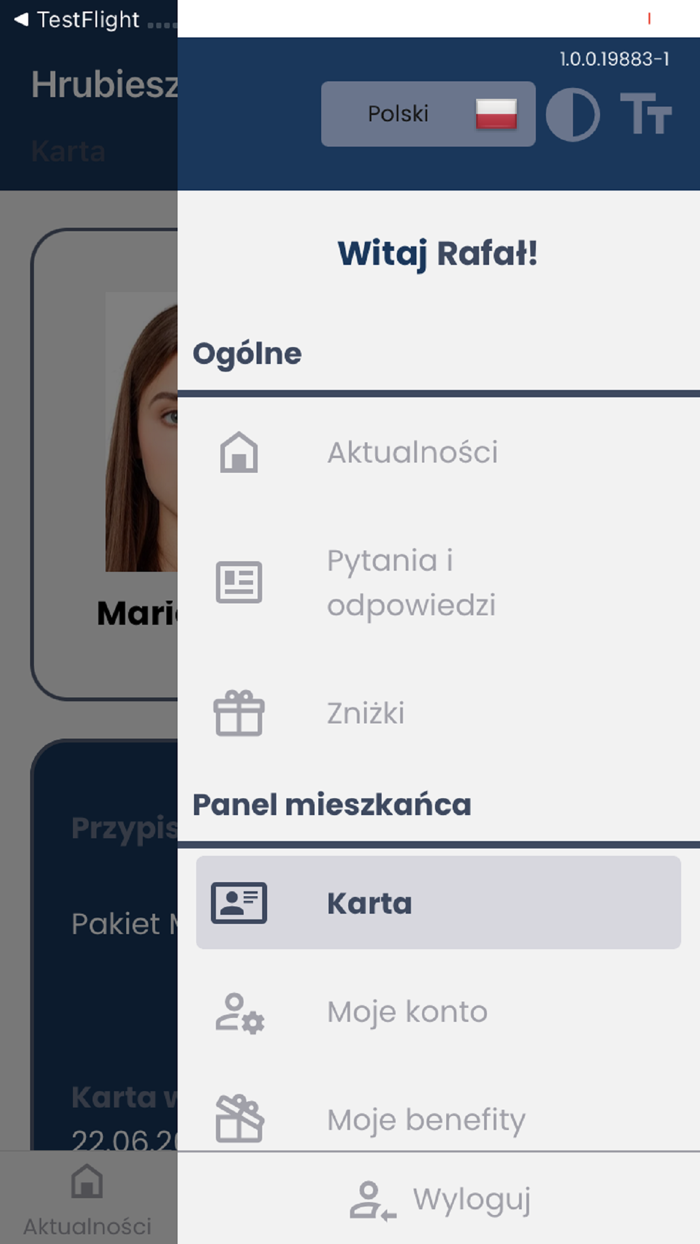
Task: Open Moje konto via the person-gear icon
Action: click(238, 1011)
